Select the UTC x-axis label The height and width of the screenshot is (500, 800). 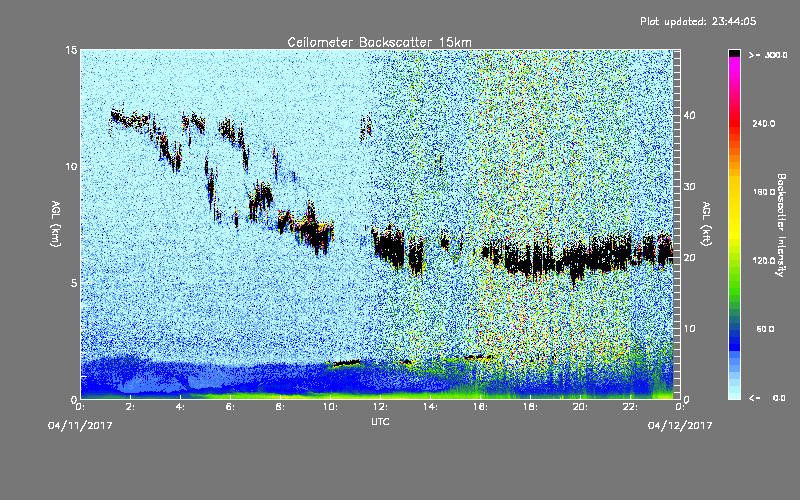pos(380,421)
